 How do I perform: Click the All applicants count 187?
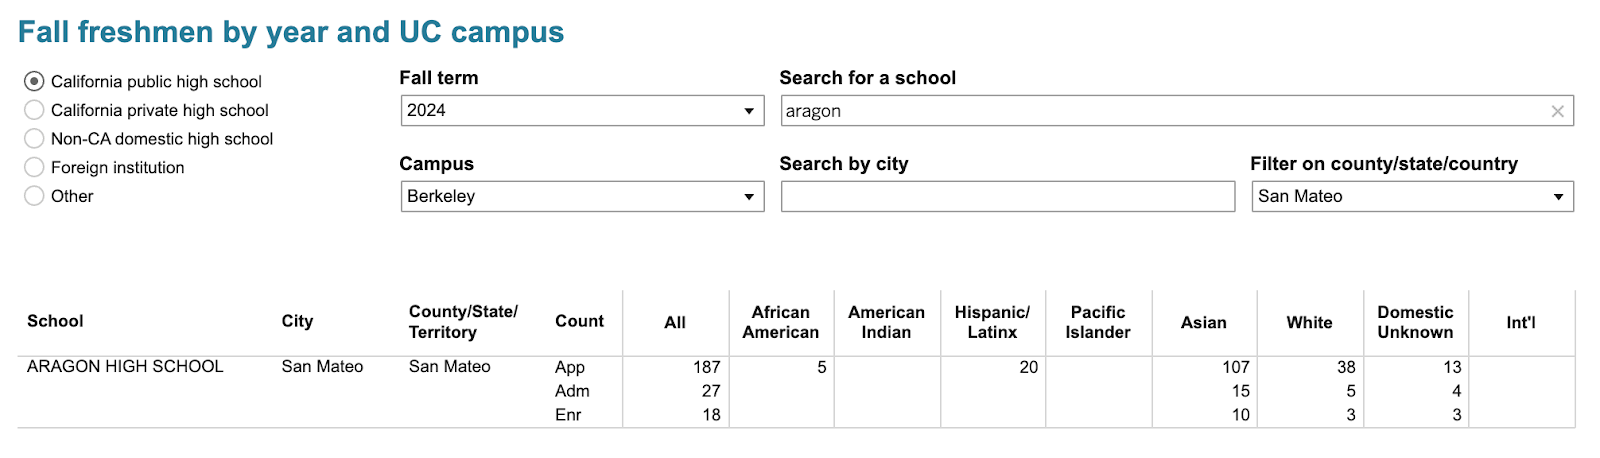click(706, 367)
